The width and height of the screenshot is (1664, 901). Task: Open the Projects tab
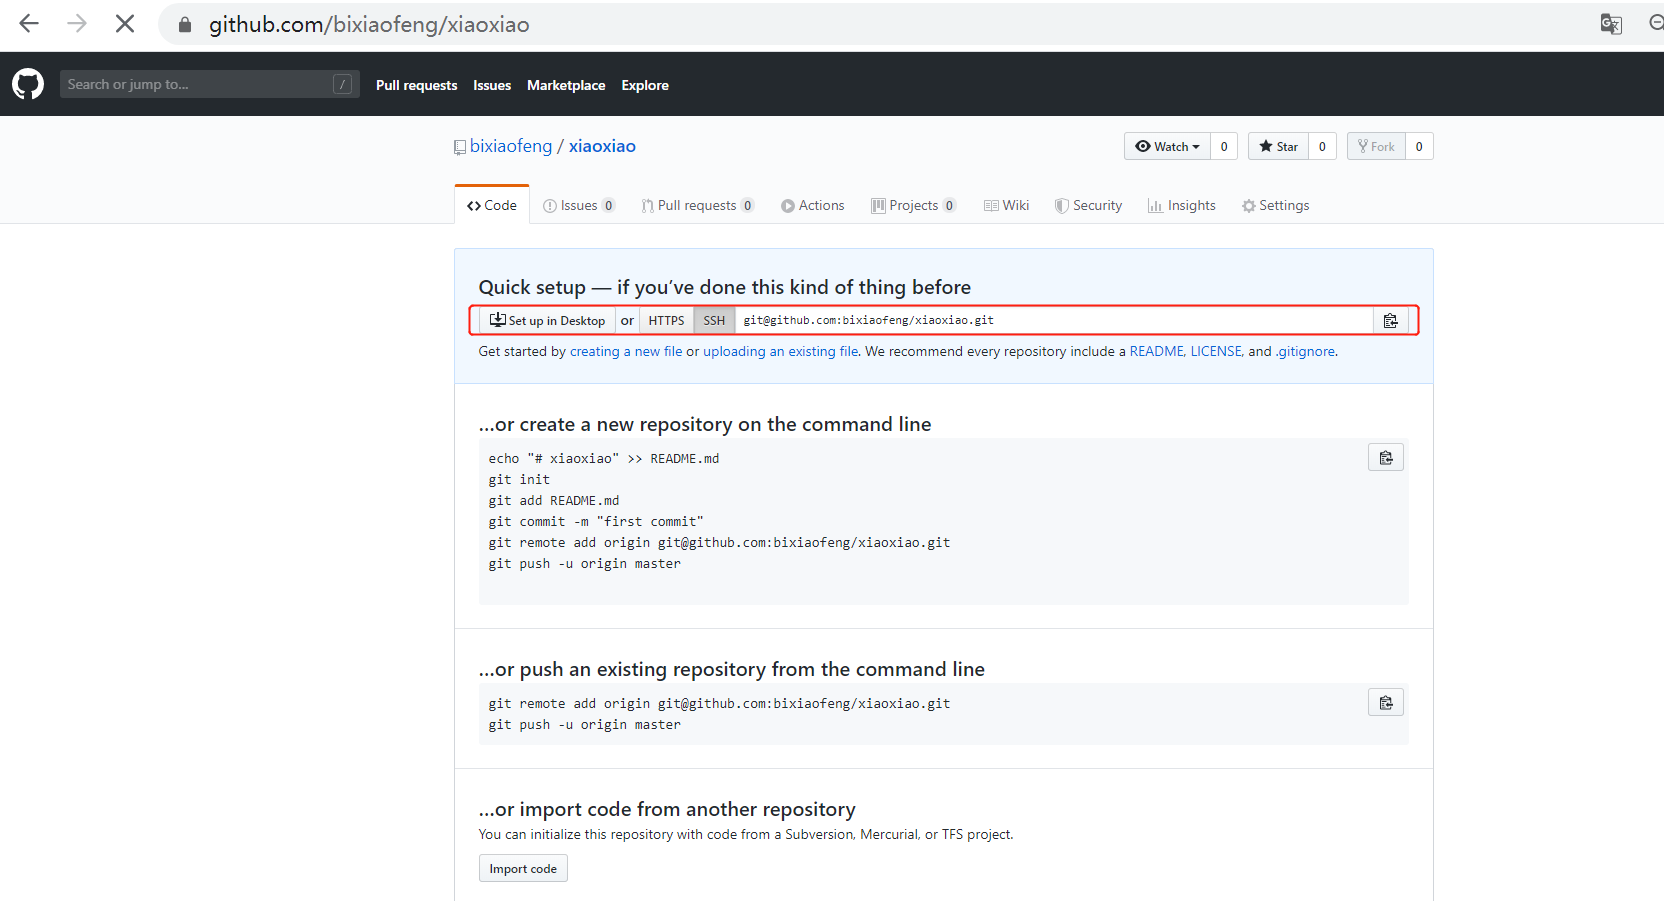[x=914, y=205]
